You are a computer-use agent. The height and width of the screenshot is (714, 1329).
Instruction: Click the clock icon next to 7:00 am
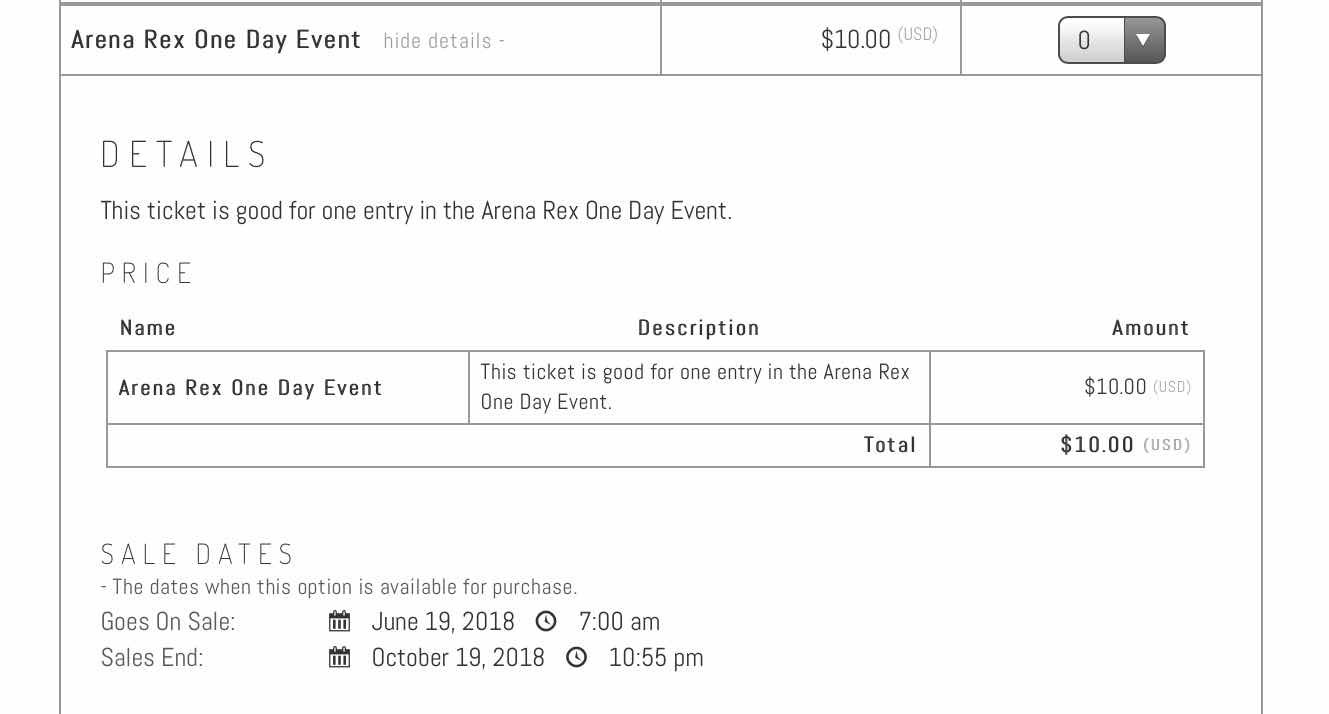click(546, 622)
